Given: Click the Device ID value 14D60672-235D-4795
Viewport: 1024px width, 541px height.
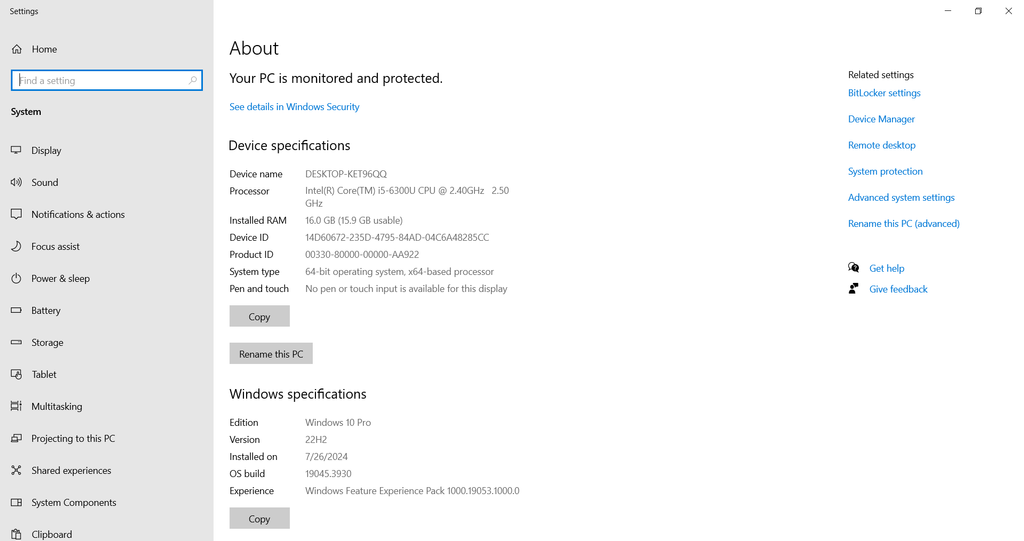Looking at the screenshot, I should pos(397,237).
